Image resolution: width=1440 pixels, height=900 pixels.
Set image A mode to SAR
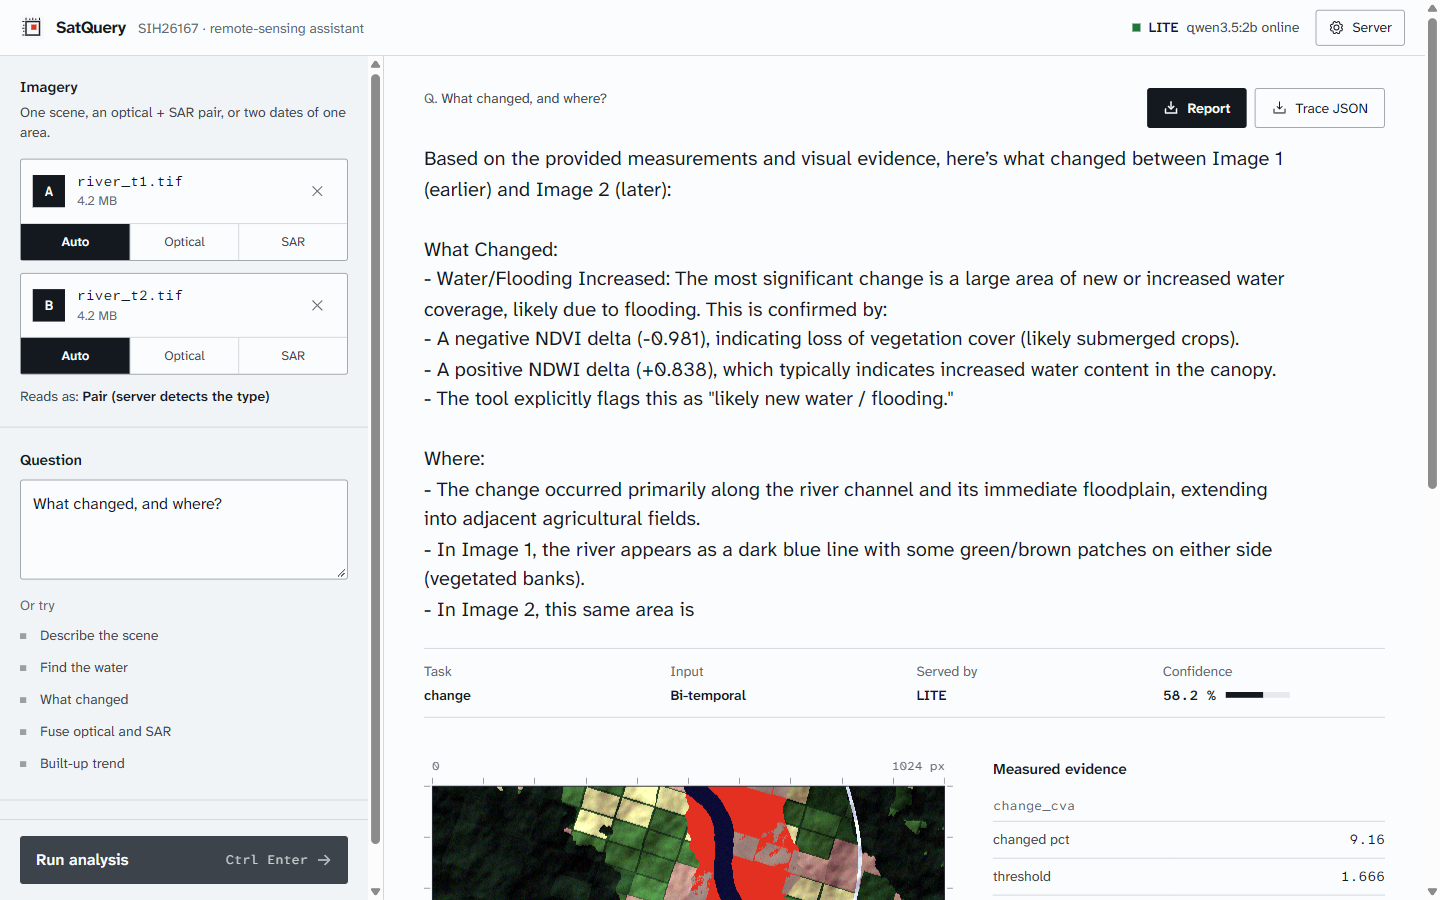(293, 242)
